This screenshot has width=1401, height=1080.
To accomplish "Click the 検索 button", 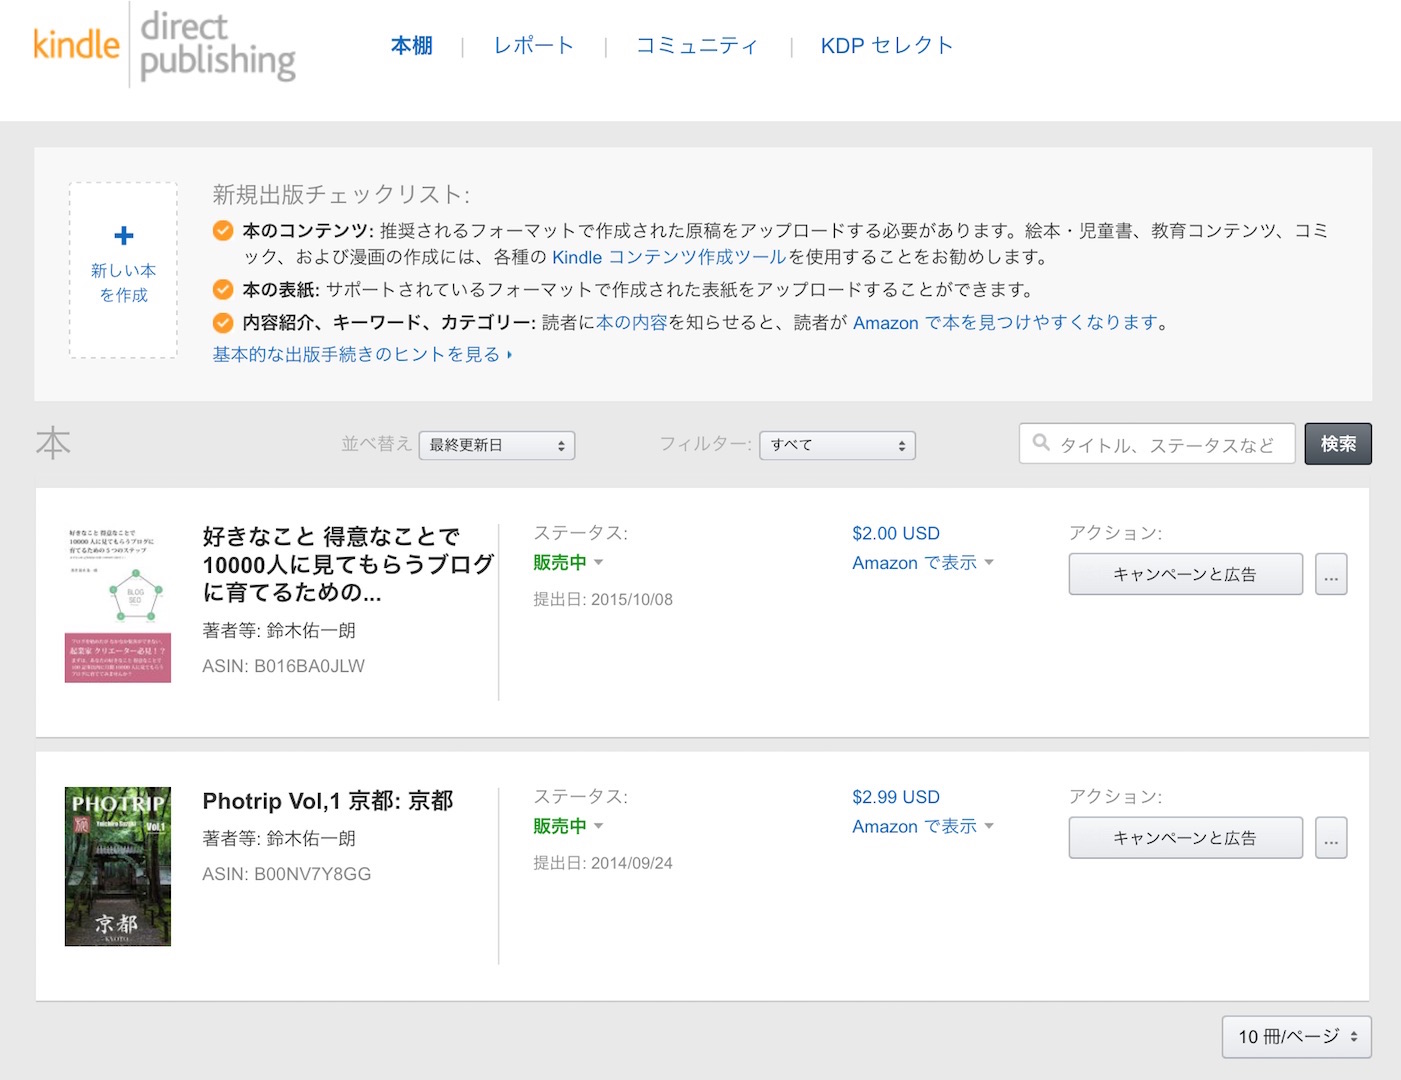I will pyautogui.click(x=1338, y=444).
